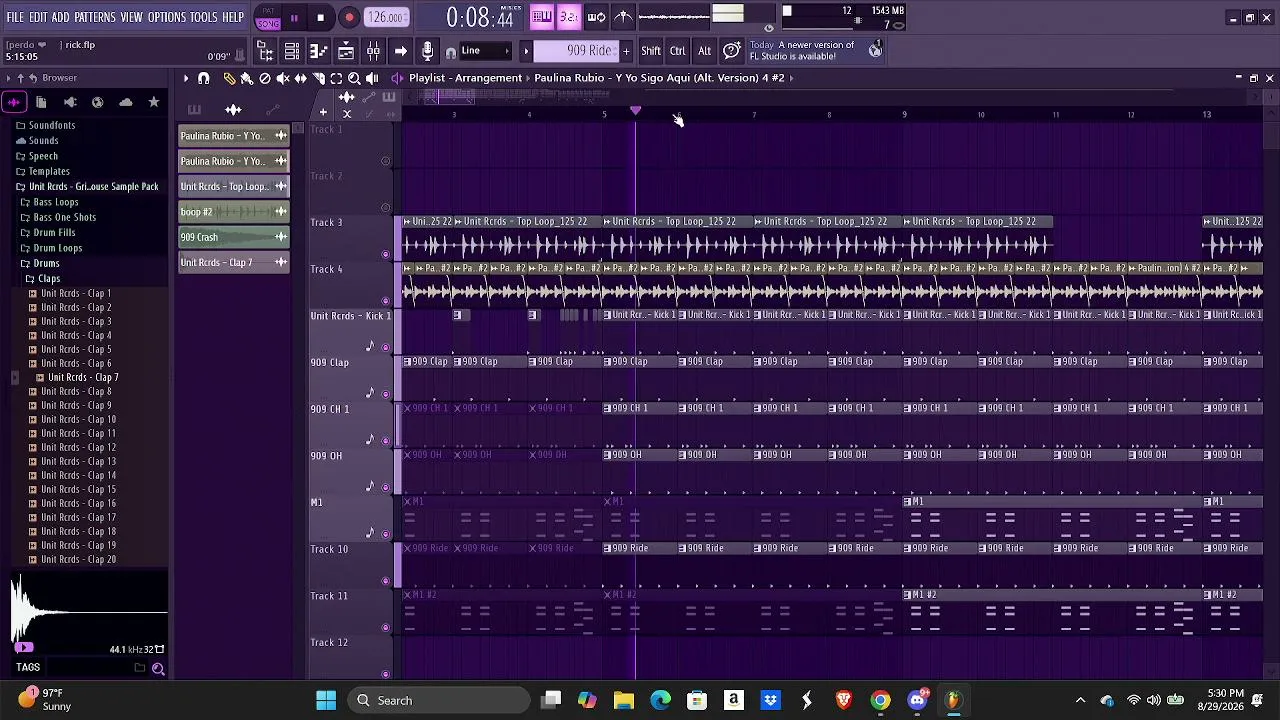The width and height of the screenshot is (1280, 720).
Task: Open the FL Studio news globe icon
Action: (876, 50)
